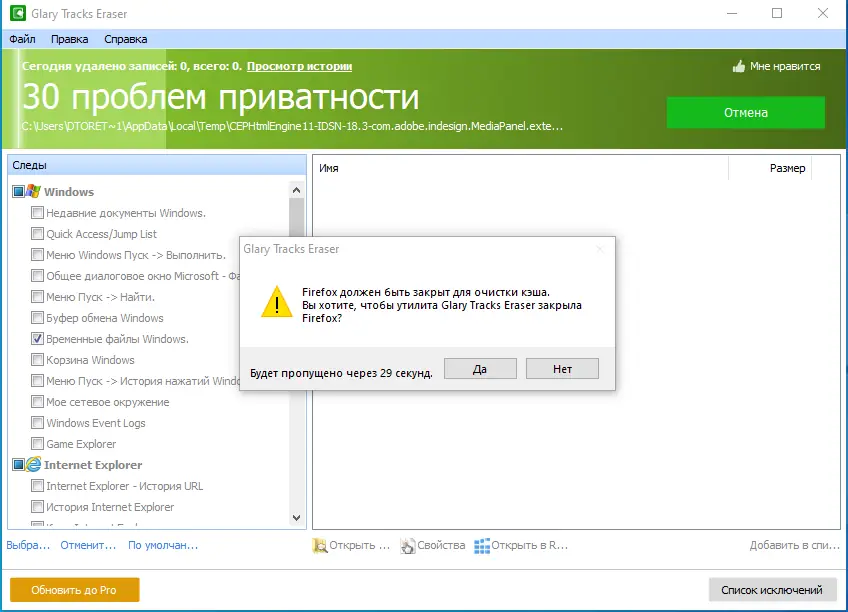
Task: Close the Firefox prompt dialog with X
Action: click(600, 249)
